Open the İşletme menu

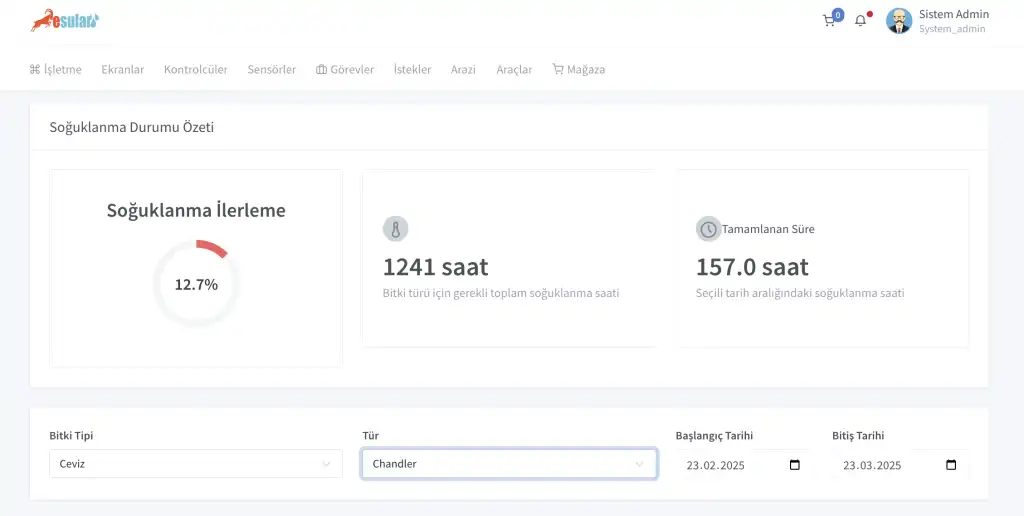point(56,70)
